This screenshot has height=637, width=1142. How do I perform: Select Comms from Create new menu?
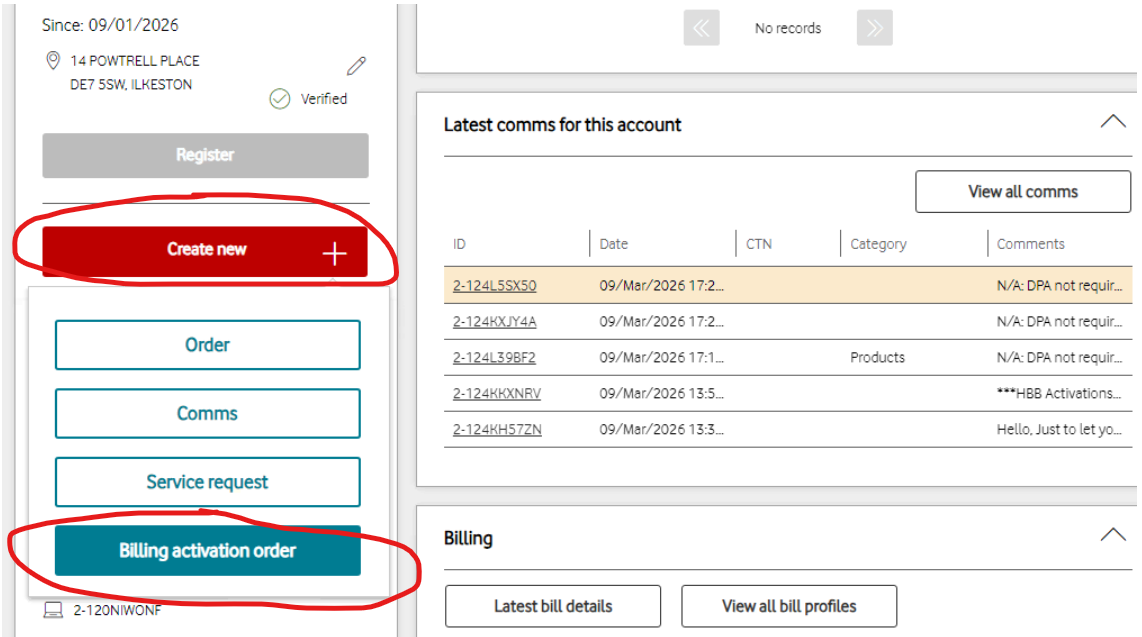pyautogui.click(x=207, y=414)
